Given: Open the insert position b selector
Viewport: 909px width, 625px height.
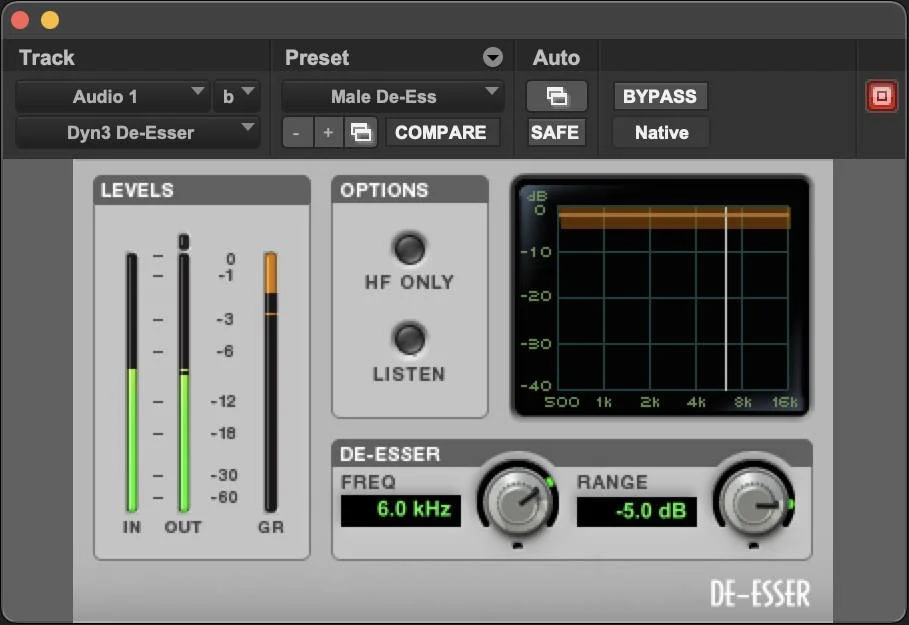Looking at the screenshot, I should (x=237, y=96).
